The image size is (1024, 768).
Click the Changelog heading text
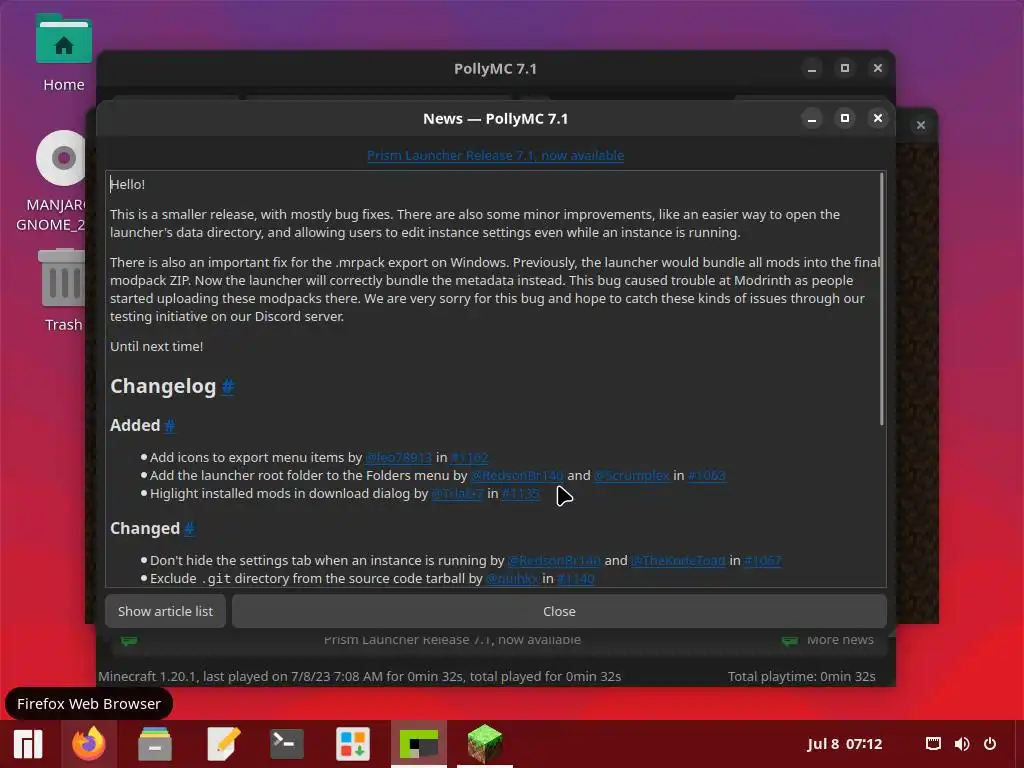pos(163,387)
